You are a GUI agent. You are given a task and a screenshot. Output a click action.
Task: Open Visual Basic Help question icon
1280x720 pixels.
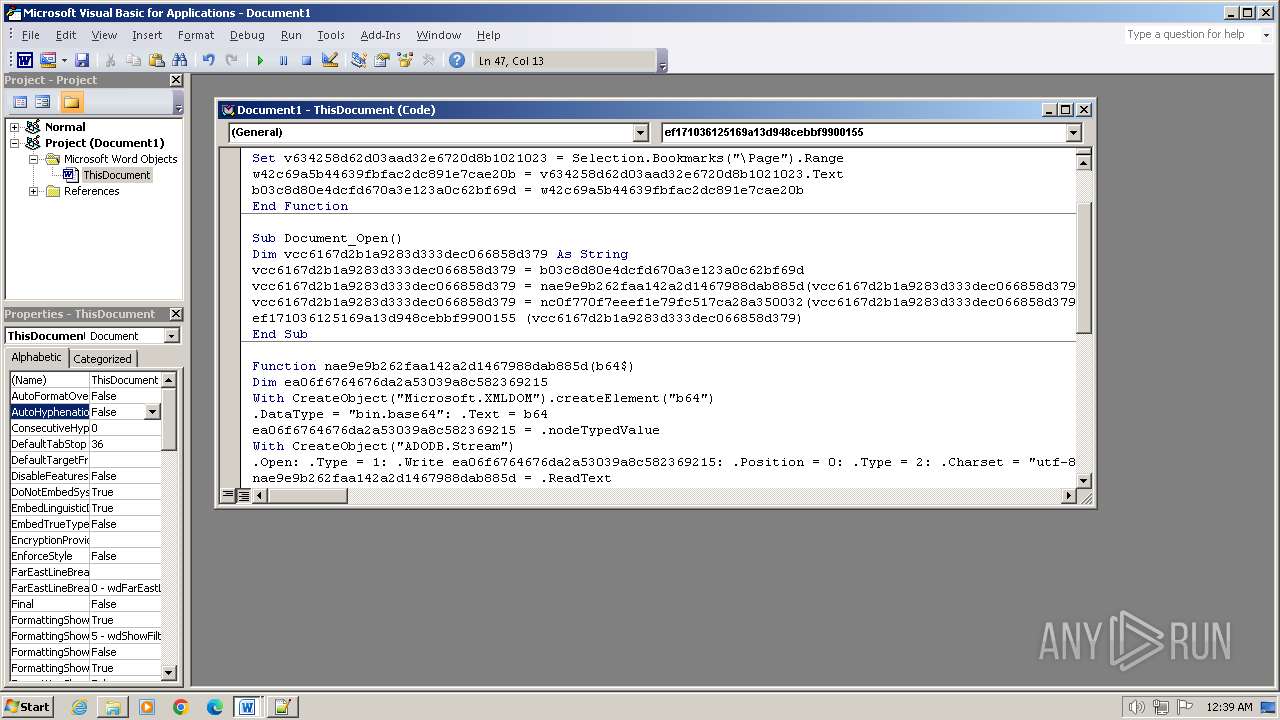[457, 60]
